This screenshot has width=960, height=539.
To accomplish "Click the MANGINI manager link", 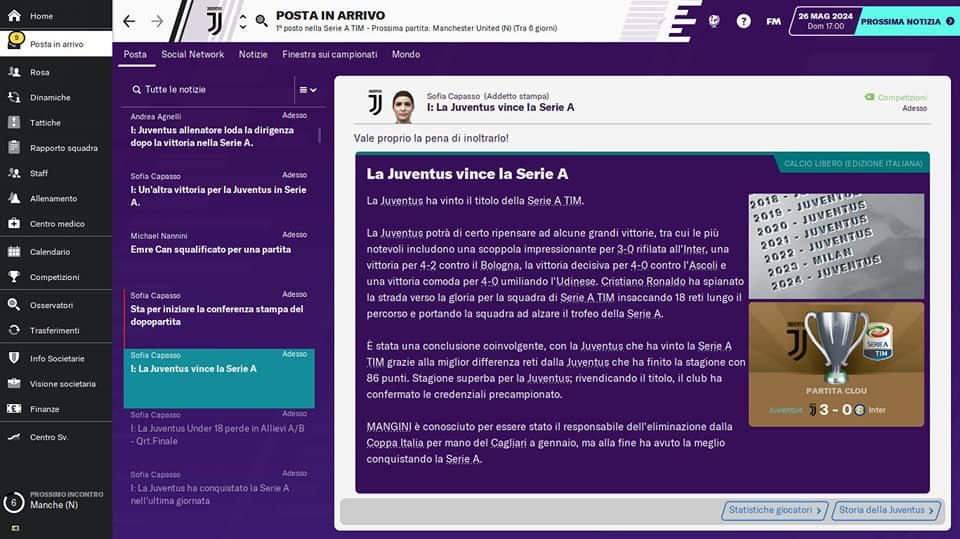I will coord(389,427).
